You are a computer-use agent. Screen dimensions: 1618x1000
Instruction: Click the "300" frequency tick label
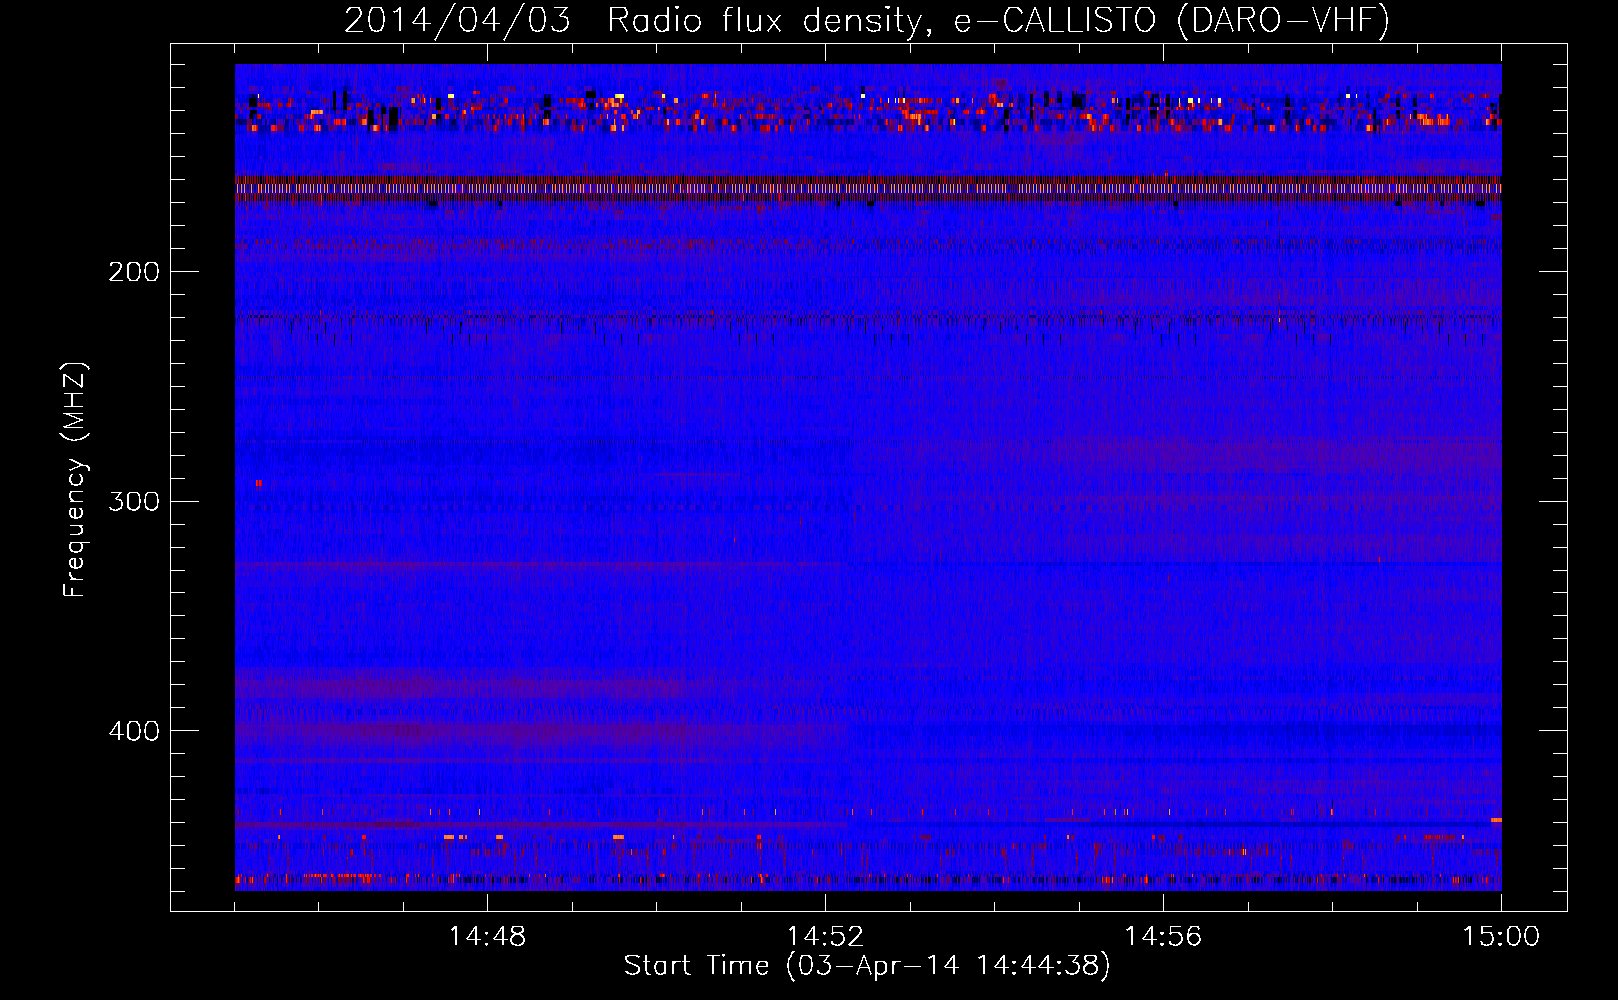[x=134, y=501]
